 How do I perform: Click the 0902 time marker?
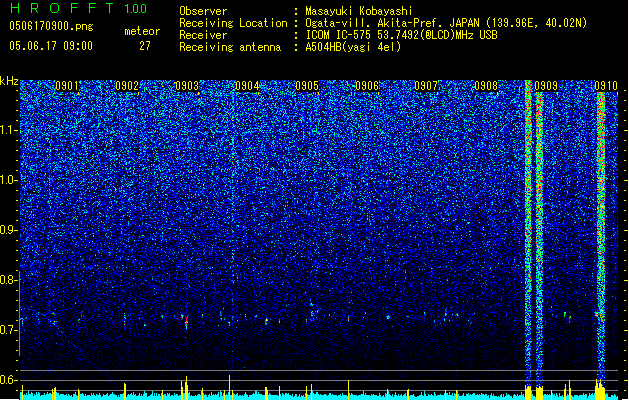coord(127,86)
